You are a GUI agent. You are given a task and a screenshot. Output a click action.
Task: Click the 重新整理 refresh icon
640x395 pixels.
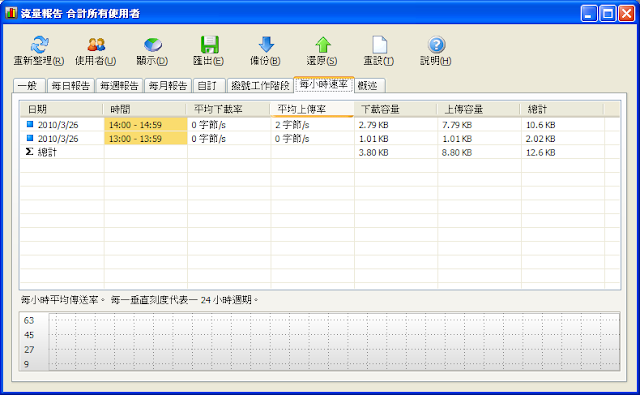(x=39, y=44)
